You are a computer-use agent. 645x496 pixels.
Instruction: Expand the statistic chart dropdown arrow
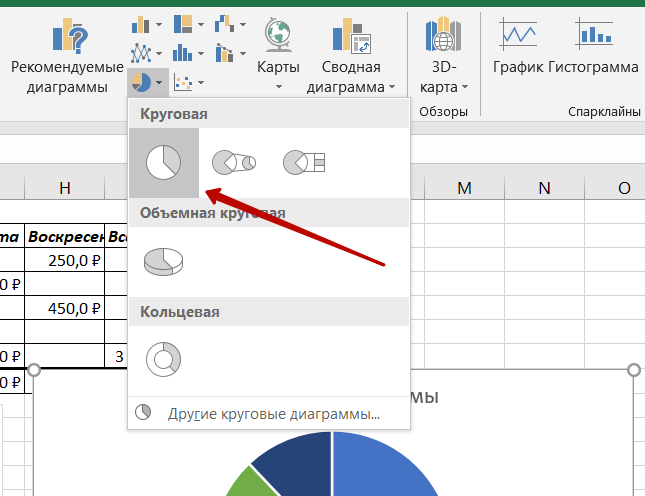[201, 53]
